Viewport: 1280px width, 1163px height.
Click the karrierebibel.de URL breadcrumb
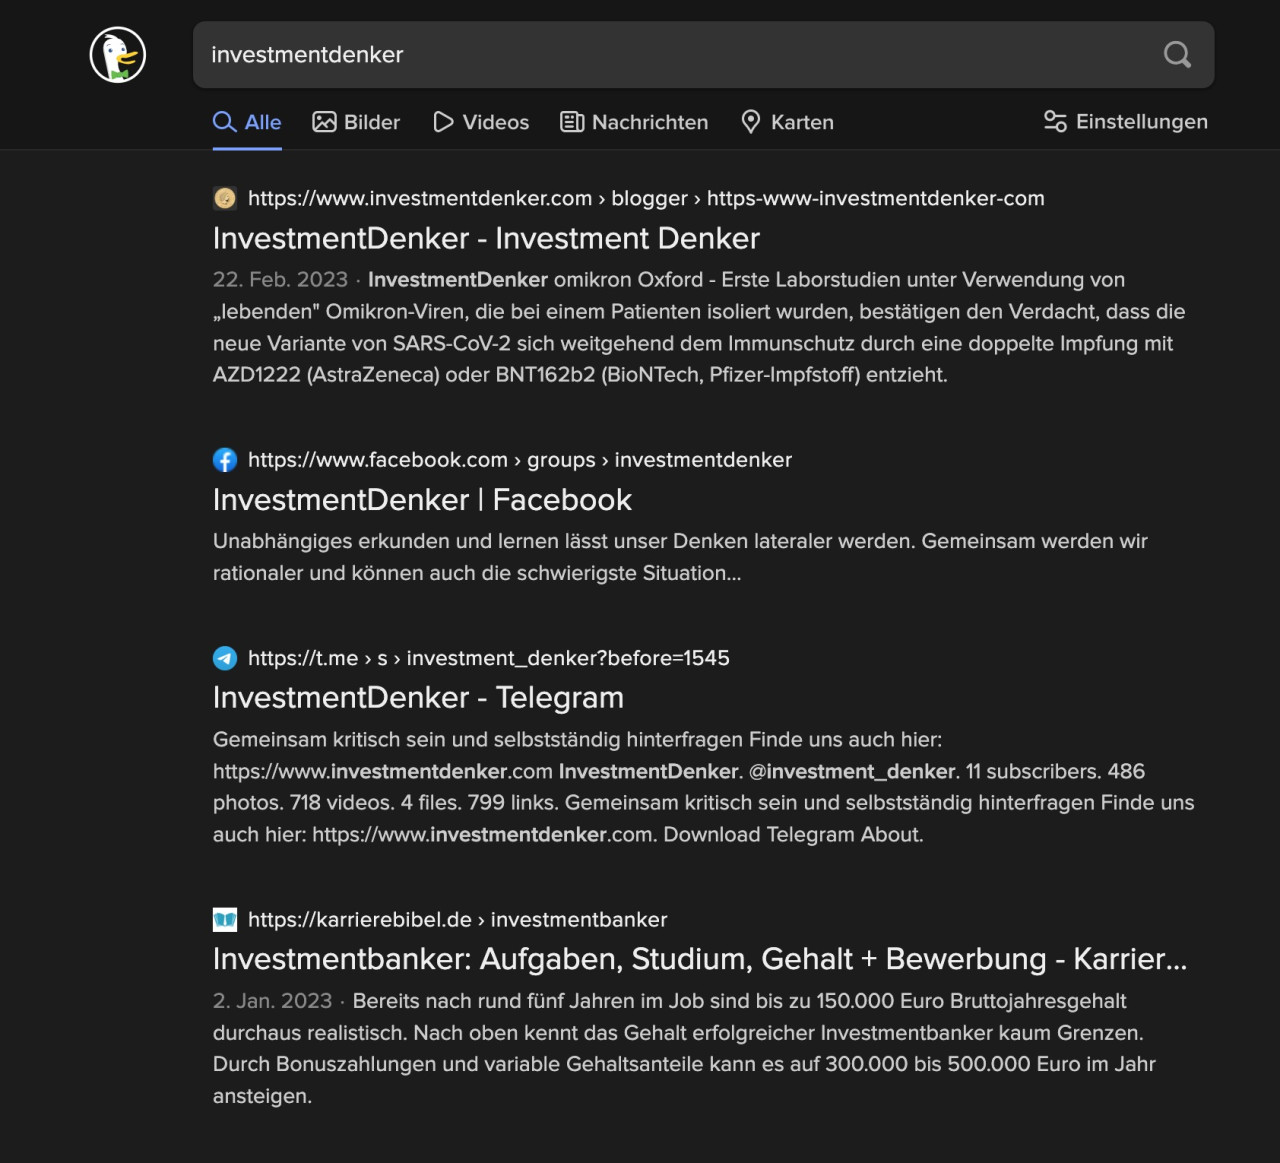click(457, 920)
